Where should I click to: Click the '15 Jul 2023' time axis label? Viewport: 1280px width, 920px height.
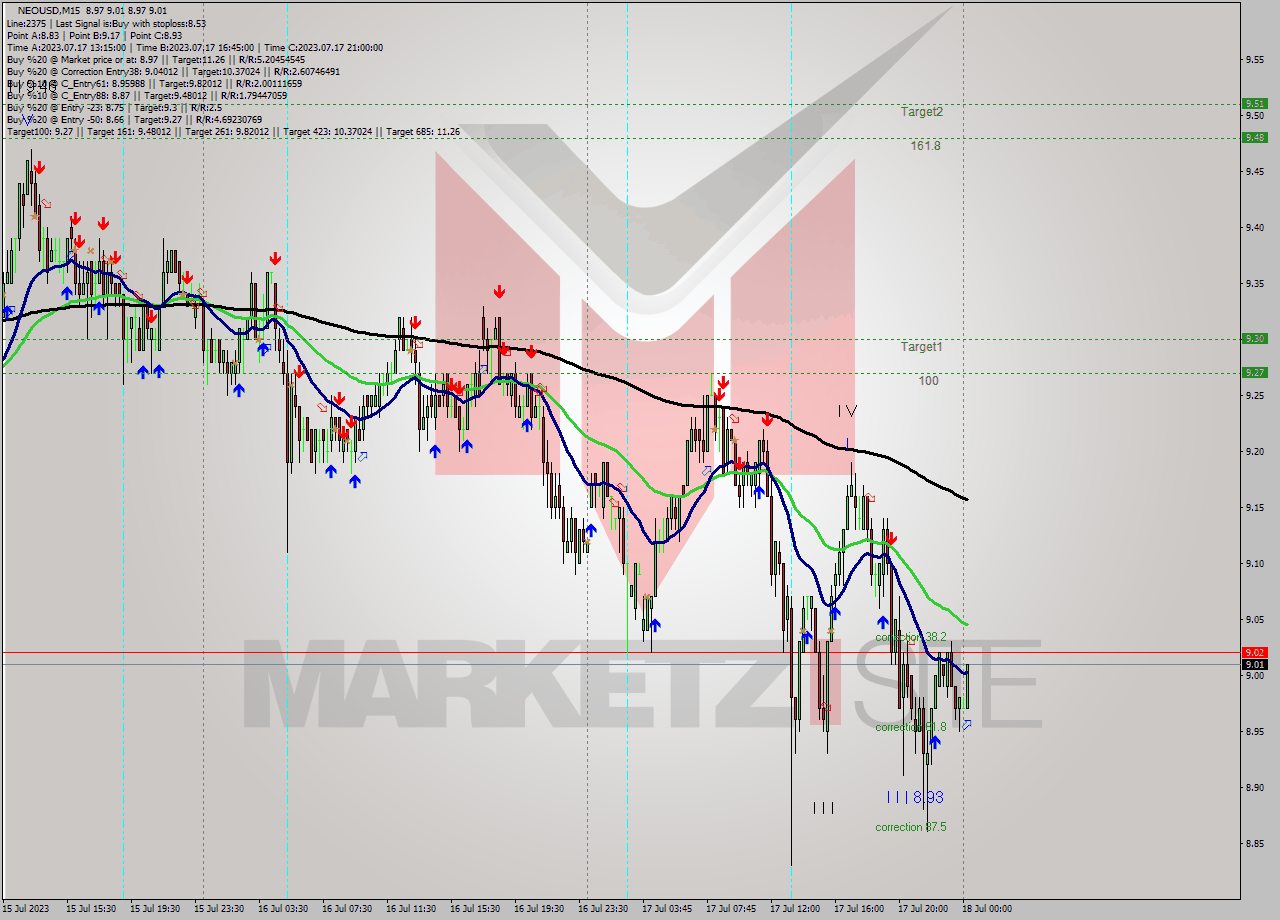click(x=25, y=909)
